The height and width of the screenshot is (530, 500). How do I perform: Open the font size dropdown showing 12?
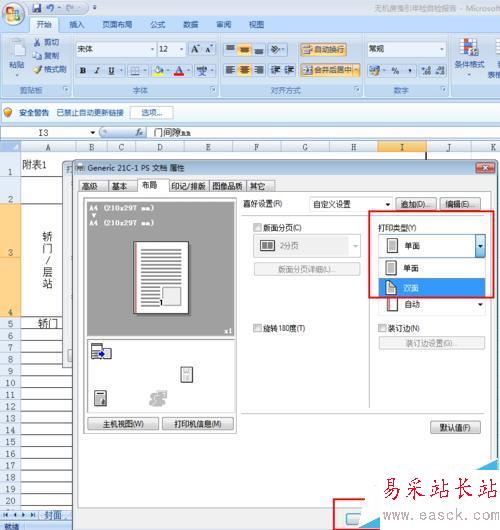pos(182,49)
